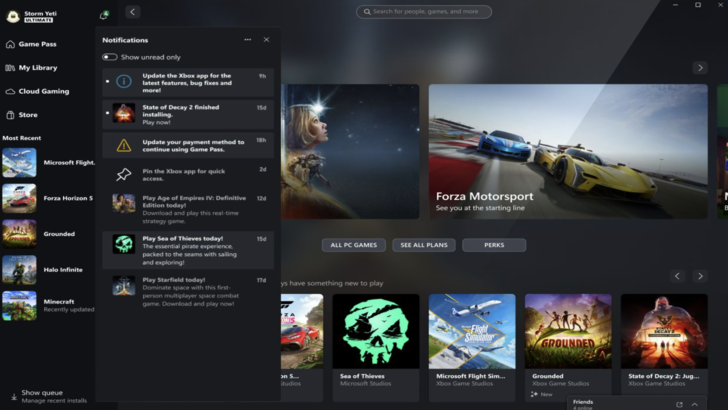This screenshot has height=410, width=728.
Task: Click the pin Xbox app notification icon
Action: (124, 173)
